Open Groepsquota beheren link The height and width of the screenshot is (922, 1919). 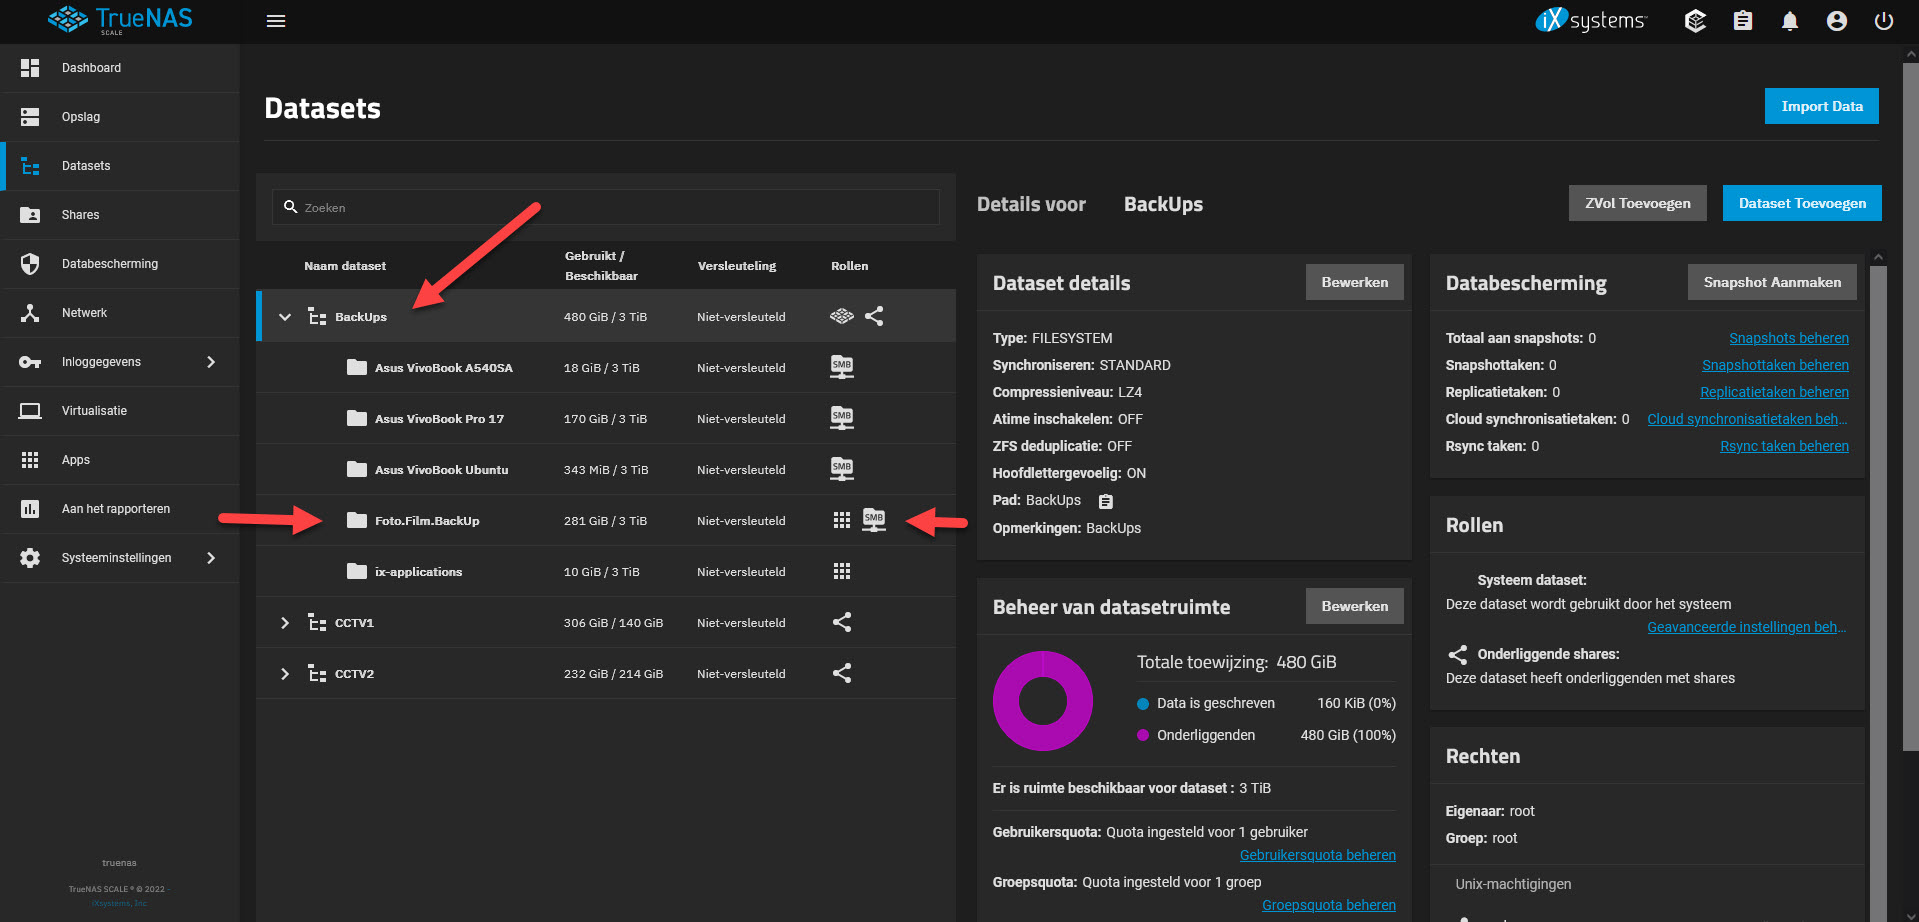point(1329,905)
